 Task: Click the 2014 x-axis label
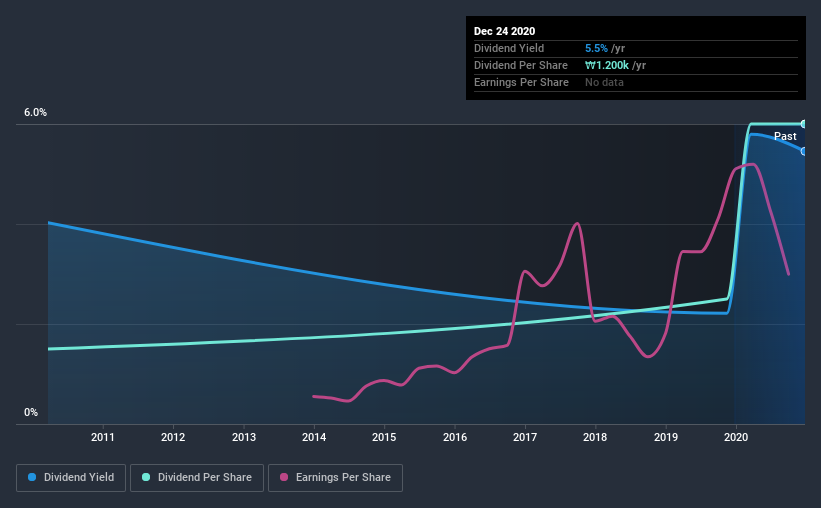314,437
